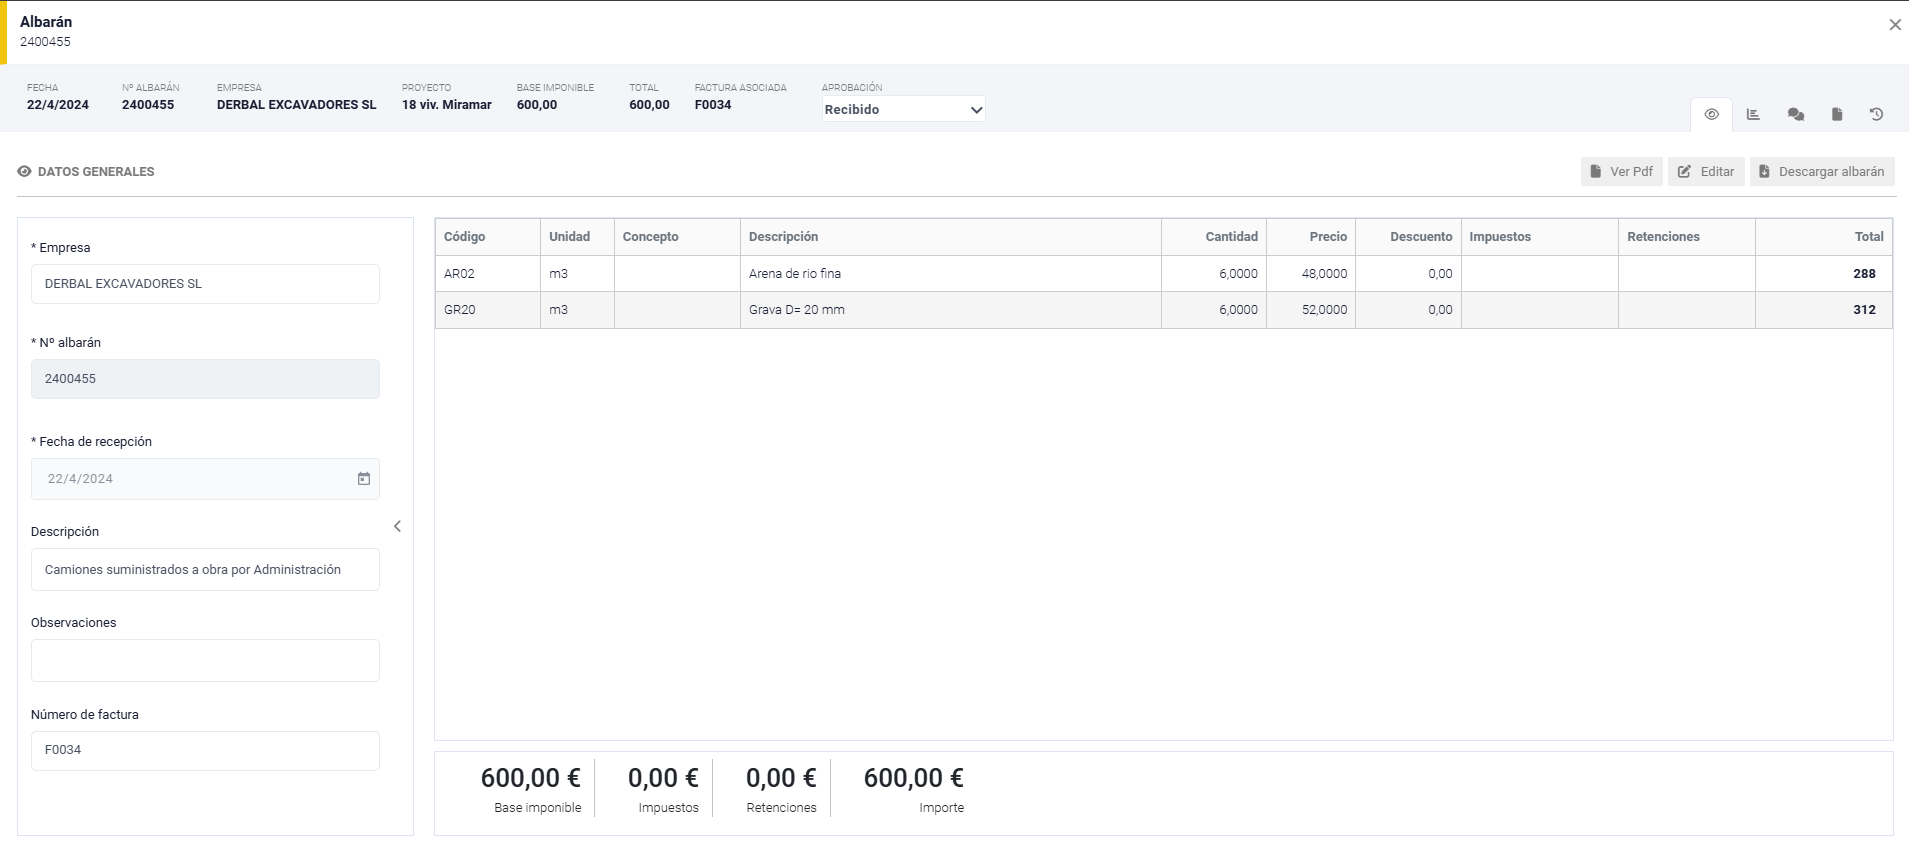The width and height of the screenshot is (1909, 846).
Task: Open the eye icon general data tab
Action: pos(1711,115)
